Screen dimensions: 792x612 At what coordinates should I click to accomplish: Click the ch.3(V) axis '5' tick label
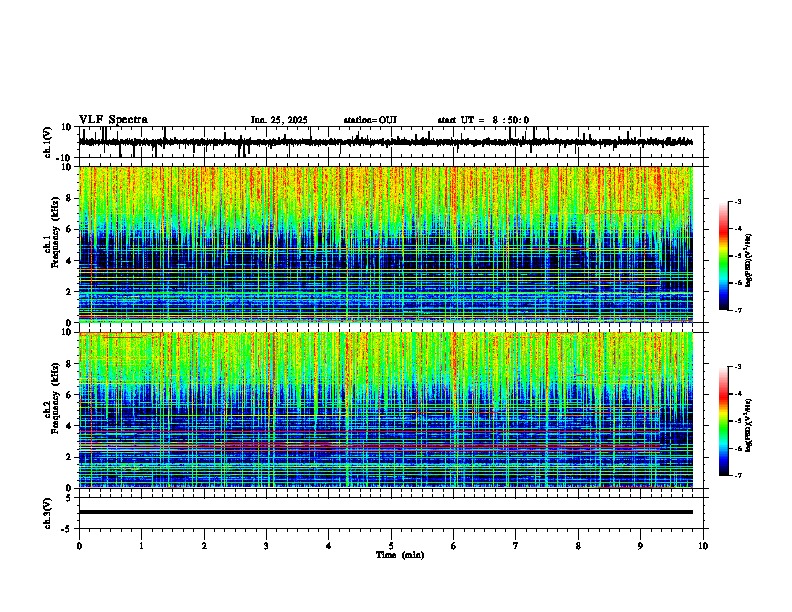69,497
